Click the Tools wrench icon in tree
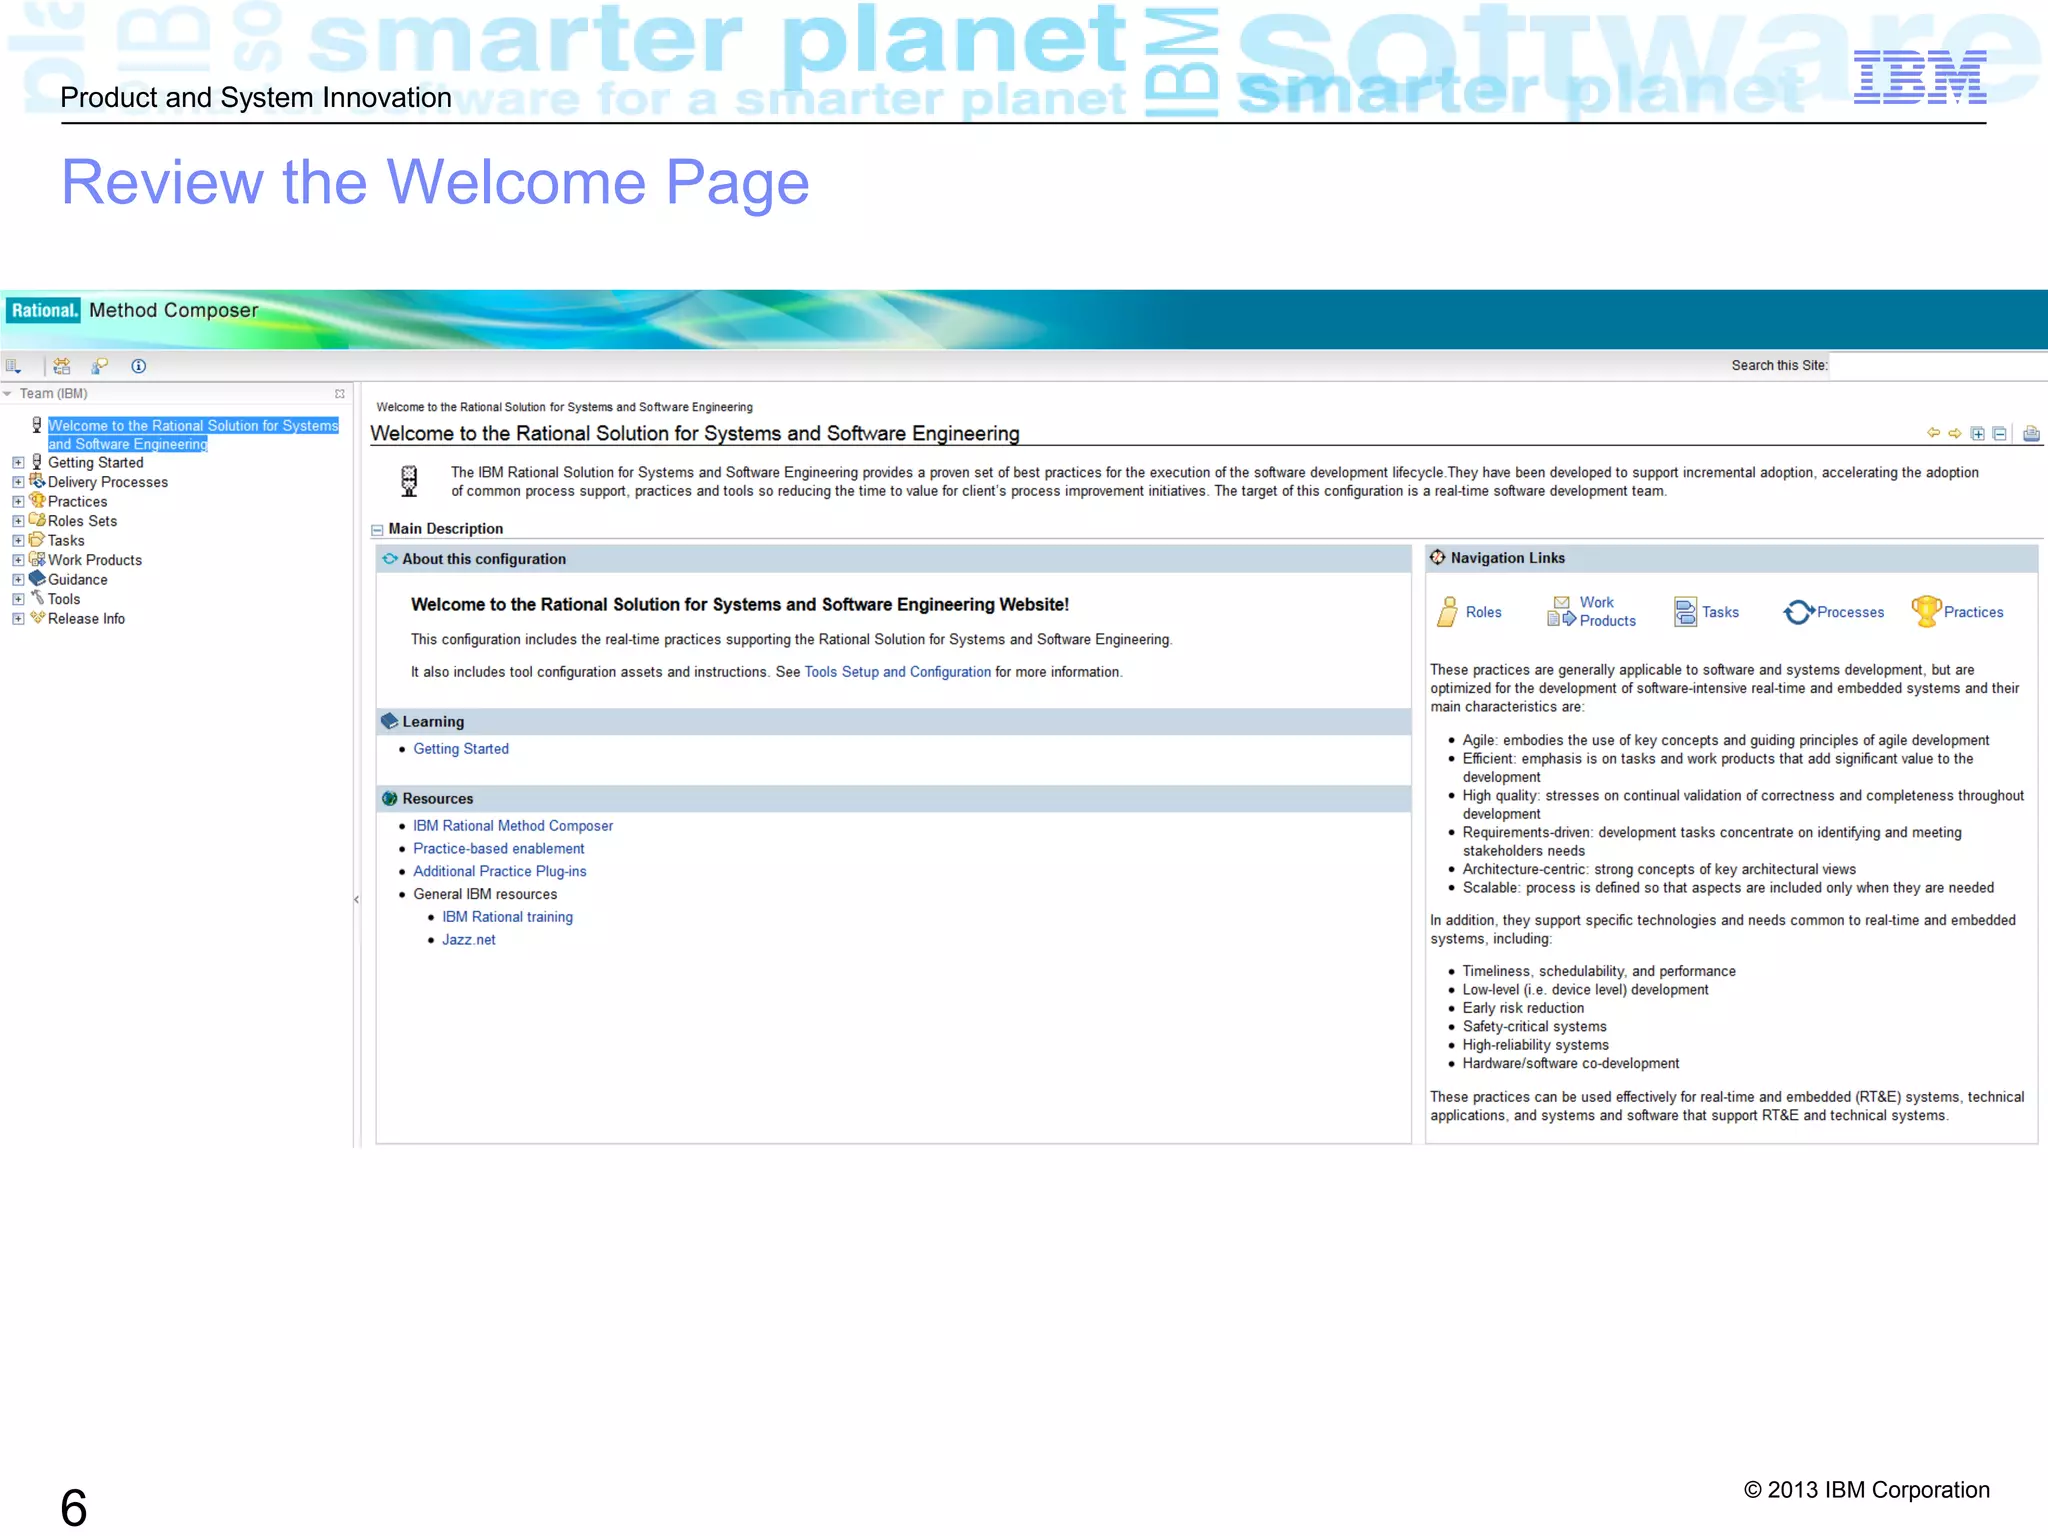Viewport: 2048px width, 1536px height. [x=37, y=598]
